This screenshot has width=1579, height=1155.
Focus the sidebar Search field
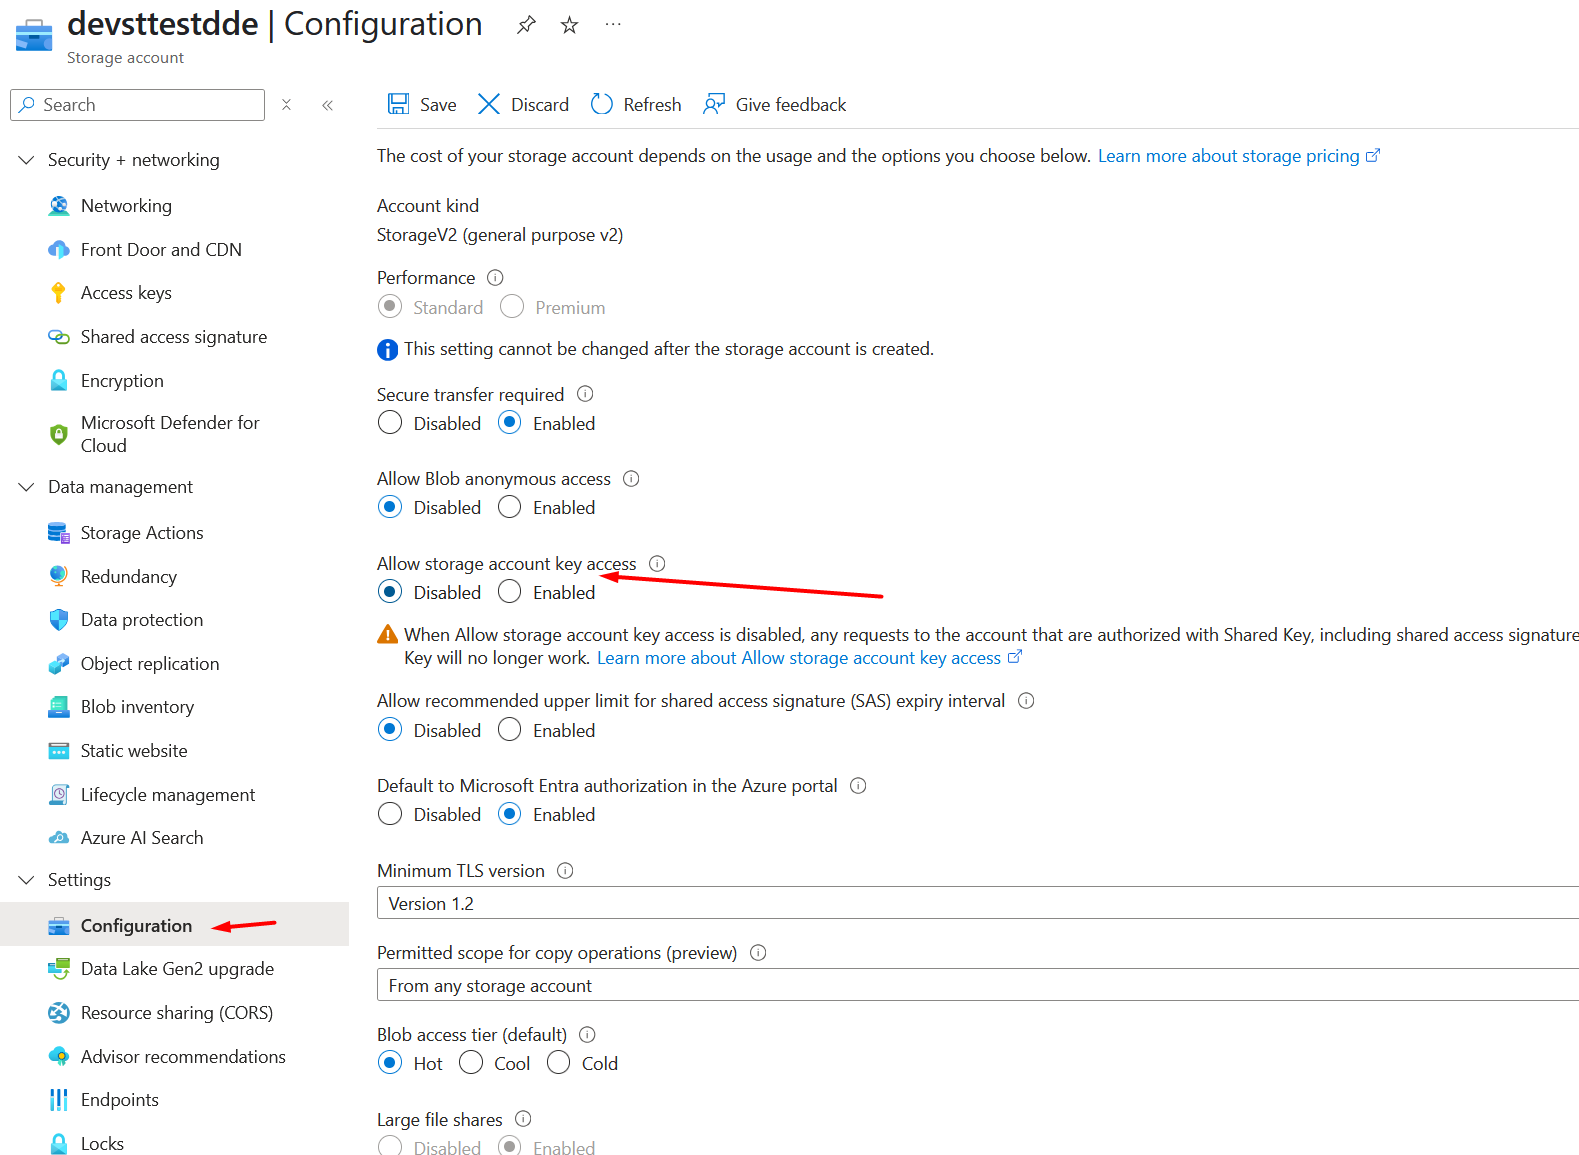(x=137, y=105)
